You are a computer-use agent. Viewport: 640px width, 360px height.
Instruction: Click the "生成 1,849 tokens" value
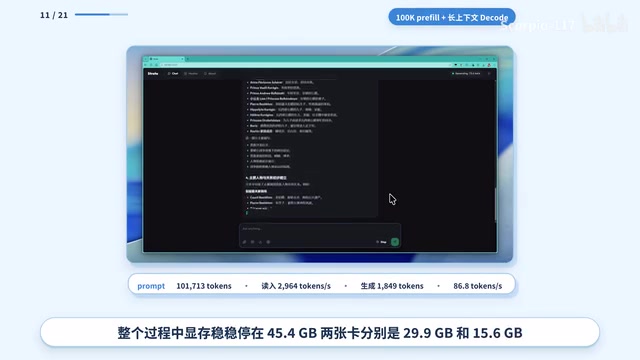tap(392, 286)
